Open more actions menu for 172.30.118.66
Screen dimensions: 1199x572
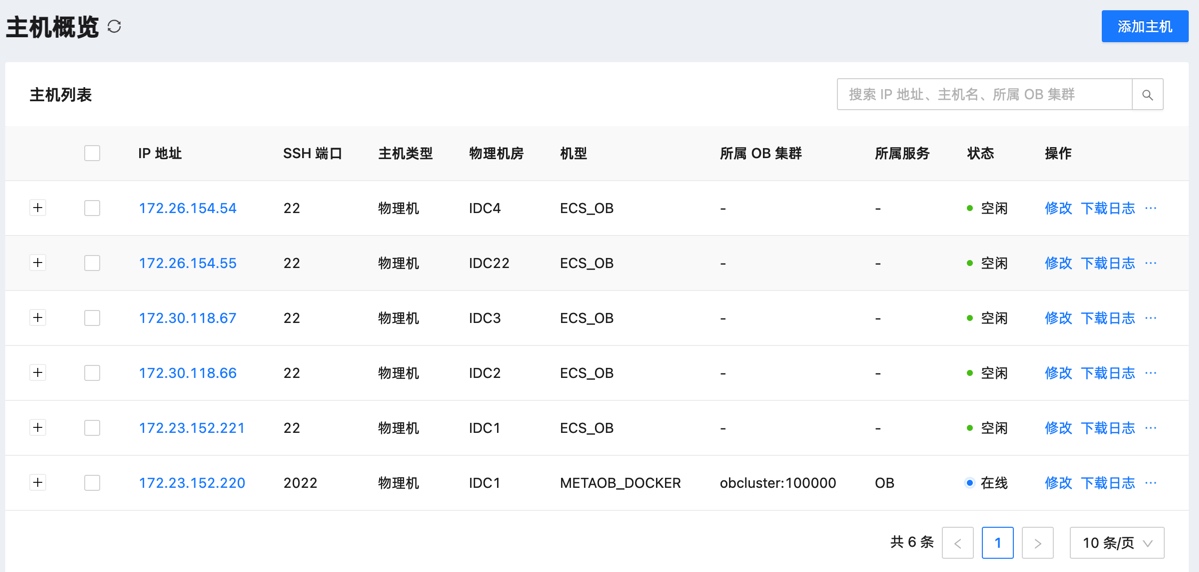point(1151,373)
